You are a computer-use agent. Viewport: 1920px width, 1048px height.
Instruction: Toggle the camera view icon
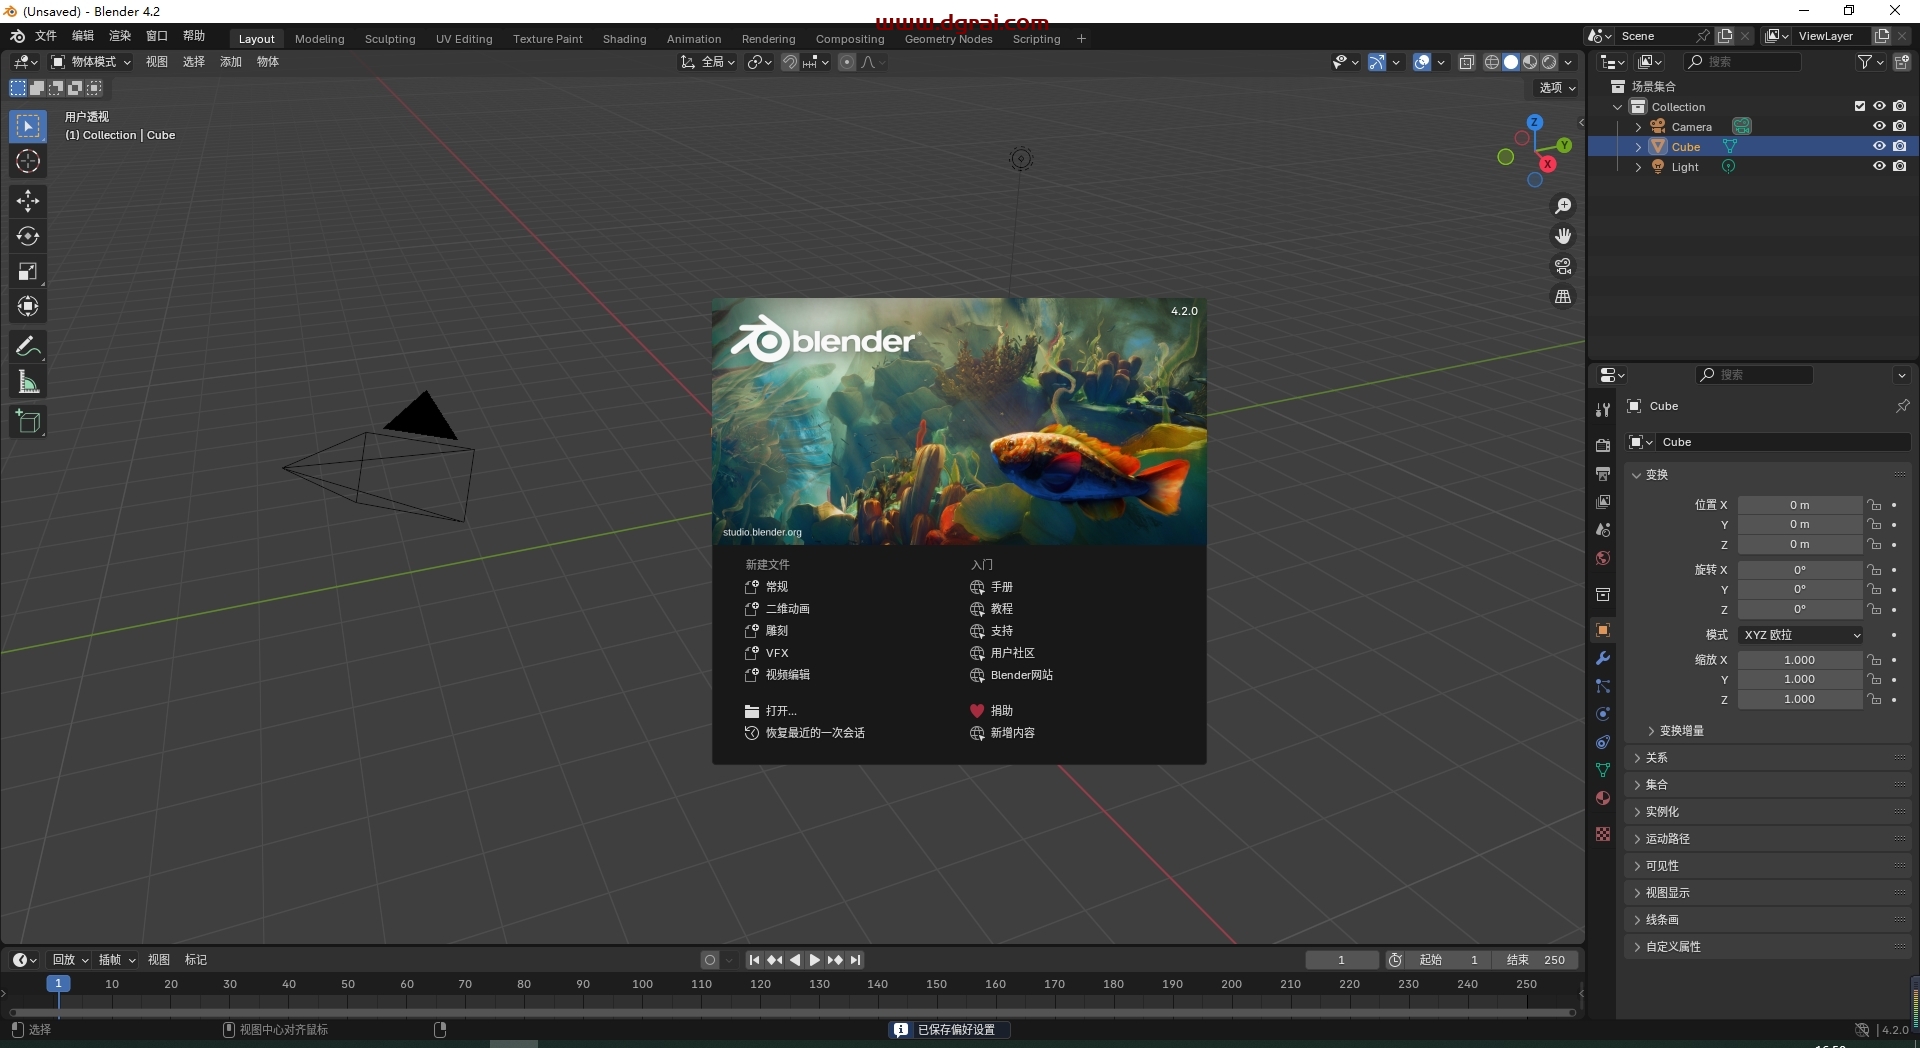pos(1563,266)
